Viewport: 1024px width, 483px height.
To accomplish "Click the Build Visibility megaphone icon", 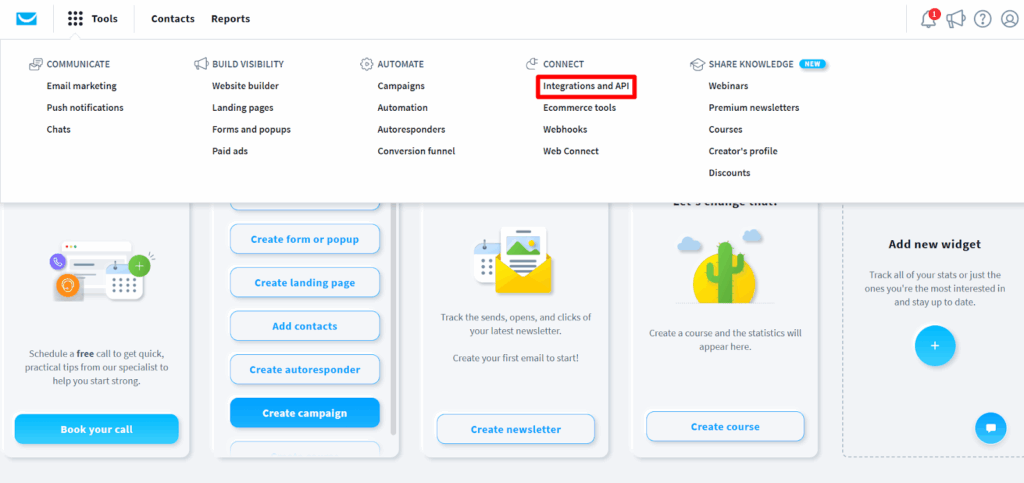I will pyautogui.click(x=201, y=64).
